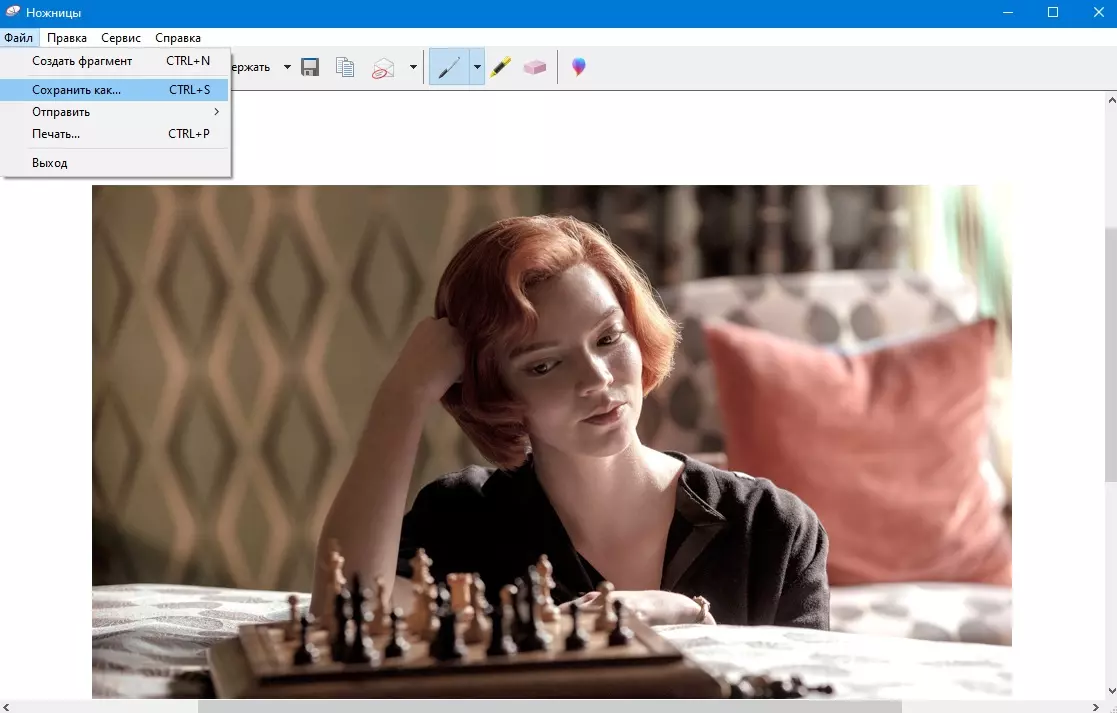Expand the pen options dropdown arrow
This screenshot has height=713, width=1117.
coord(477,67)
